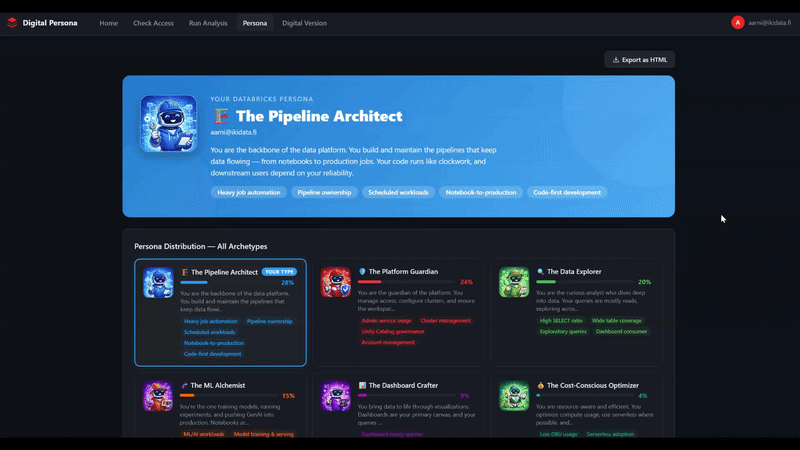
Task: Open the Home tab
Action: point(109,23)
